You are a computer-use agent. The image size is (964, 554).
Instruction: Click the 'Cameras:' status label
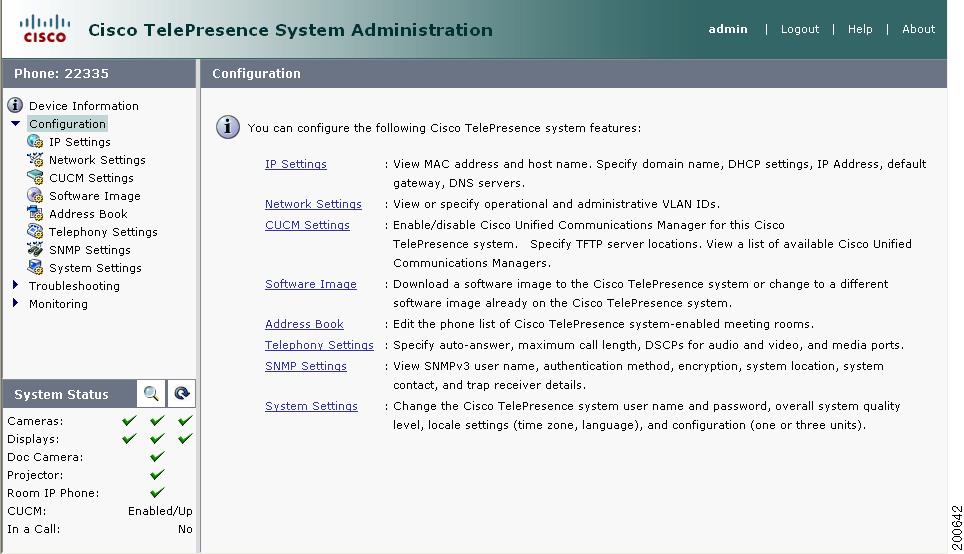(x=35, y=421)
